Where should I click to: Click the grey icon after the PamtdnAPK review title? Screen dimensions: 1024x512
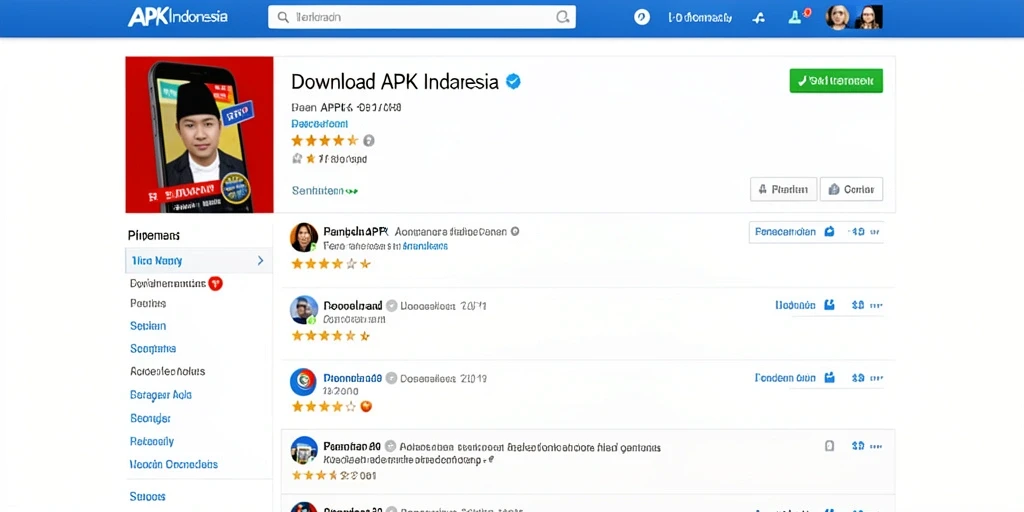tap(515, 231)
